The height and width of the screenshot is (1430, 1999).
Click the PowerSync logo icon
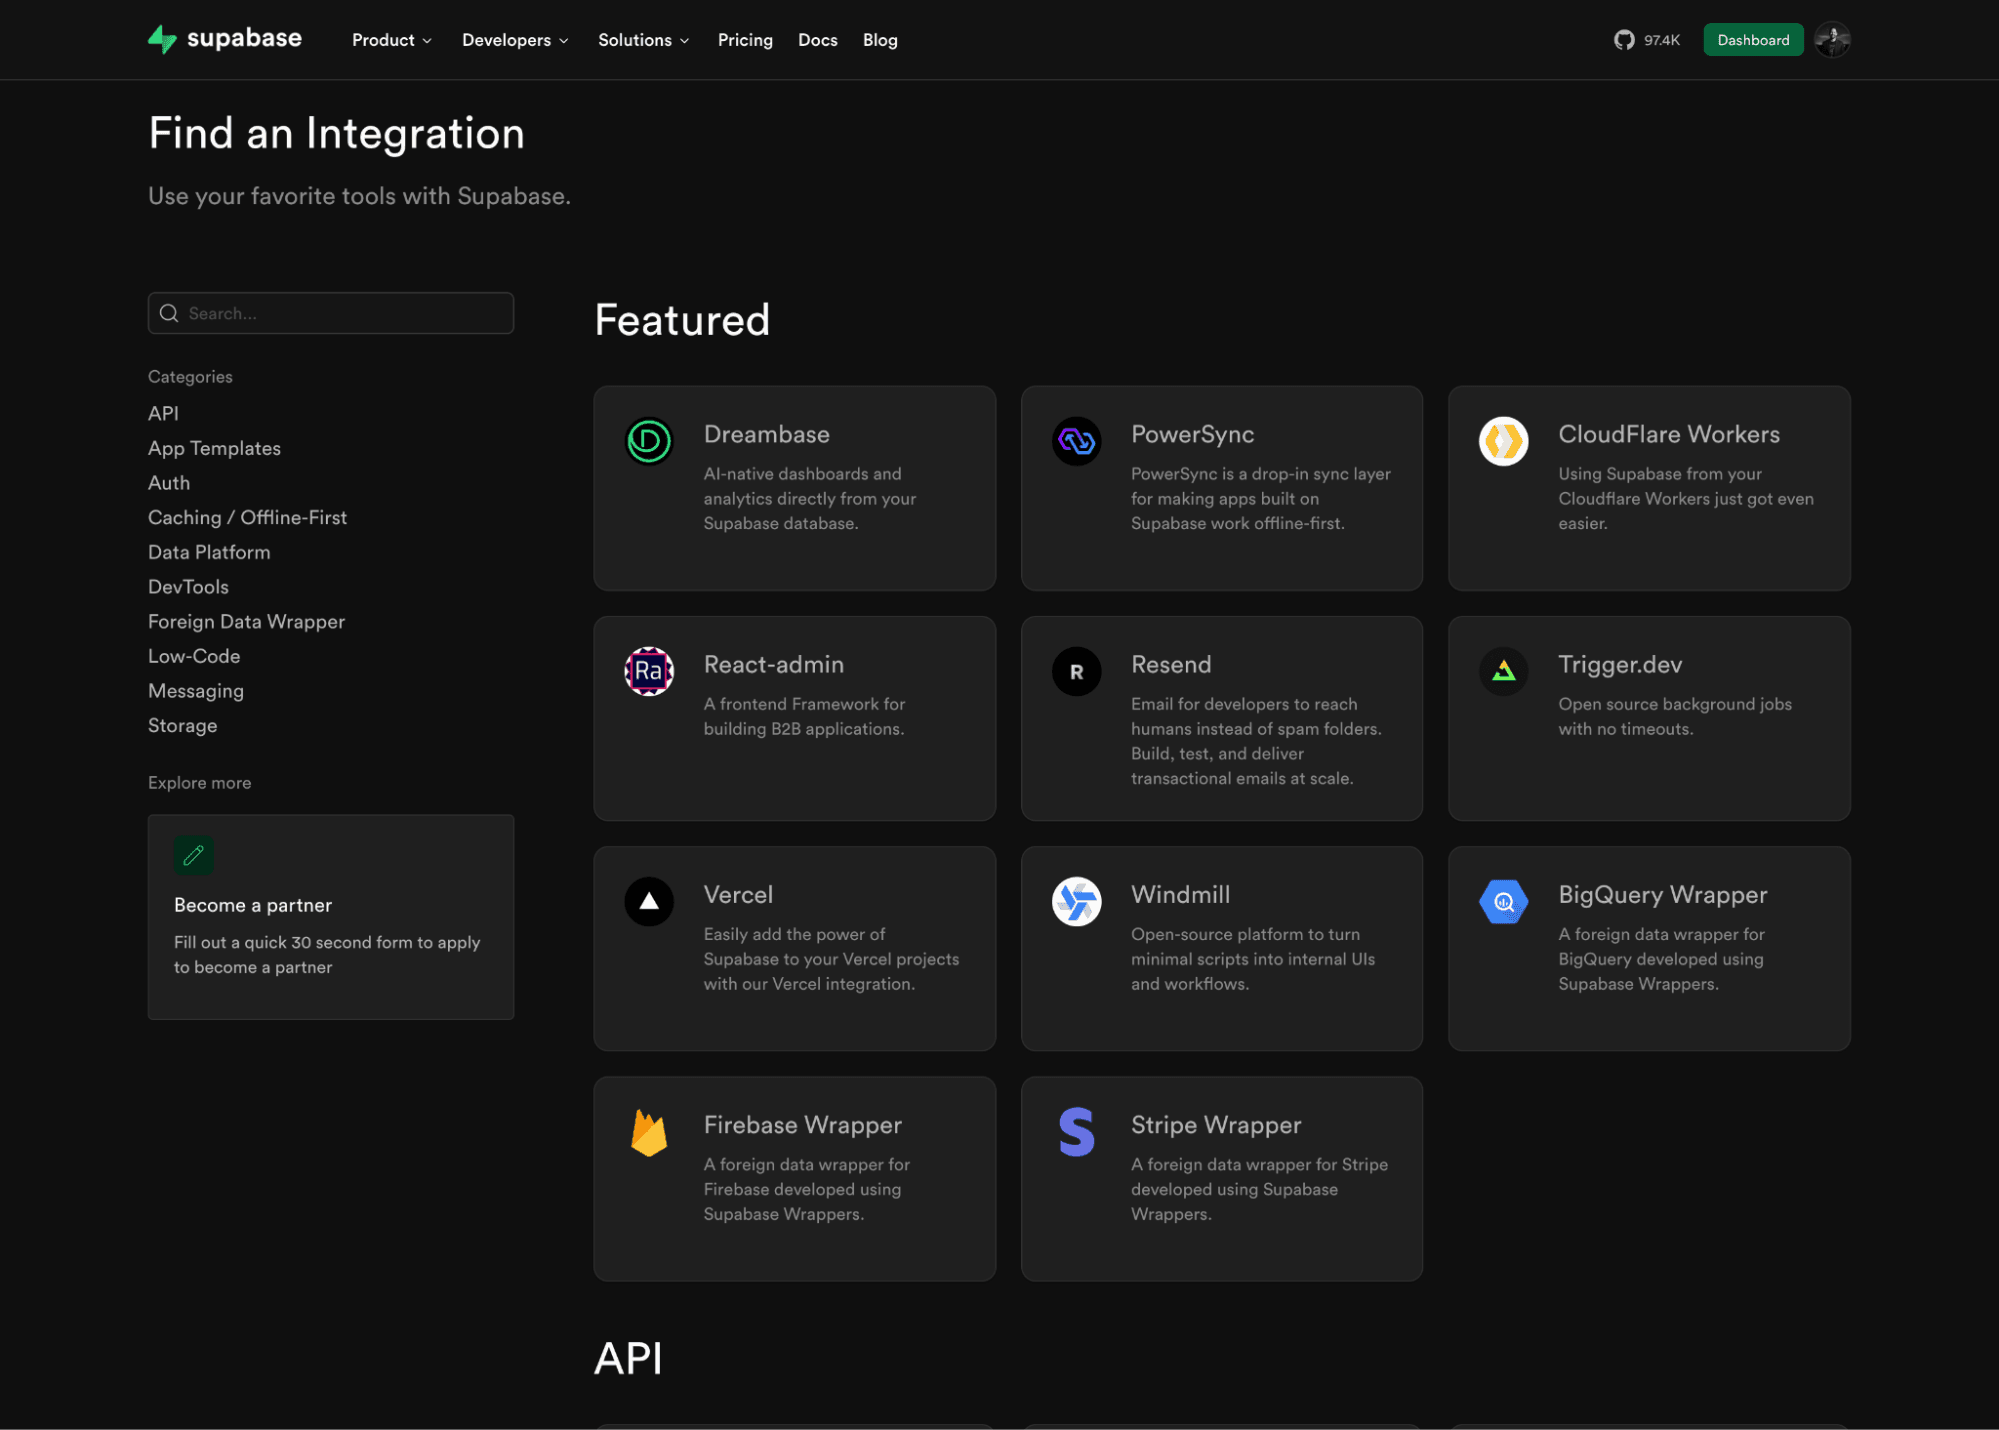[1076, 441]
